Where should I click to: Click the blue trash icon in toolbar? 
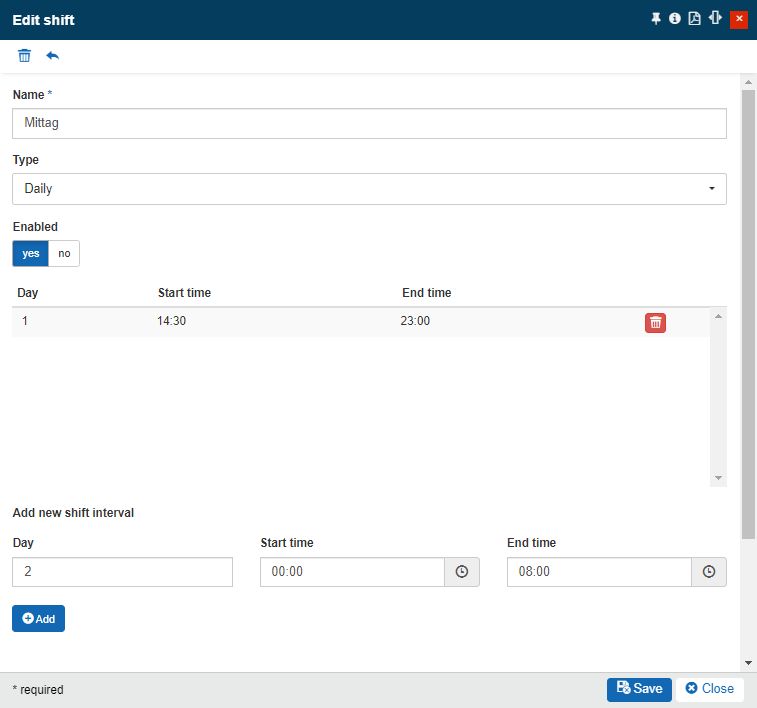point(25,56)
